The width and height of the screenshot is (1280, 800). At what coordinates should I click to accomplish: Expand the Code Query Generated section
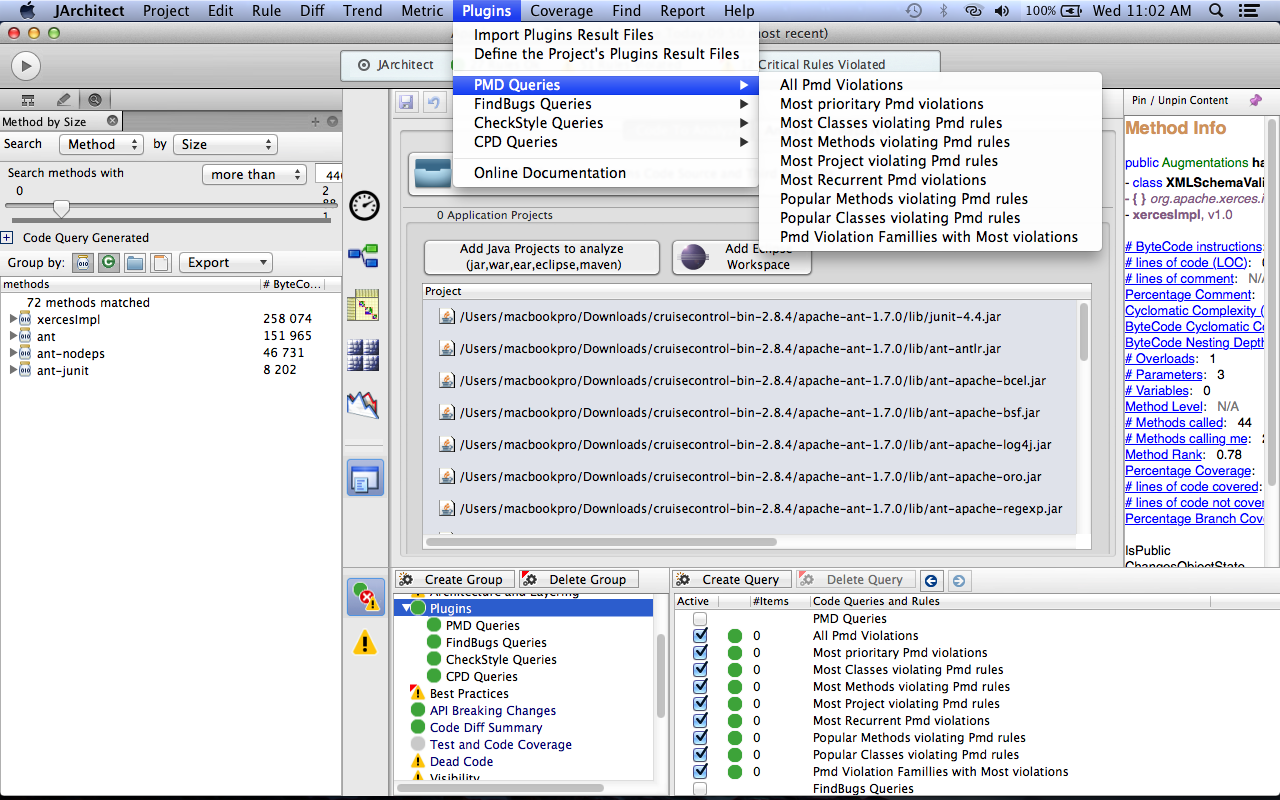pos(6,238)
